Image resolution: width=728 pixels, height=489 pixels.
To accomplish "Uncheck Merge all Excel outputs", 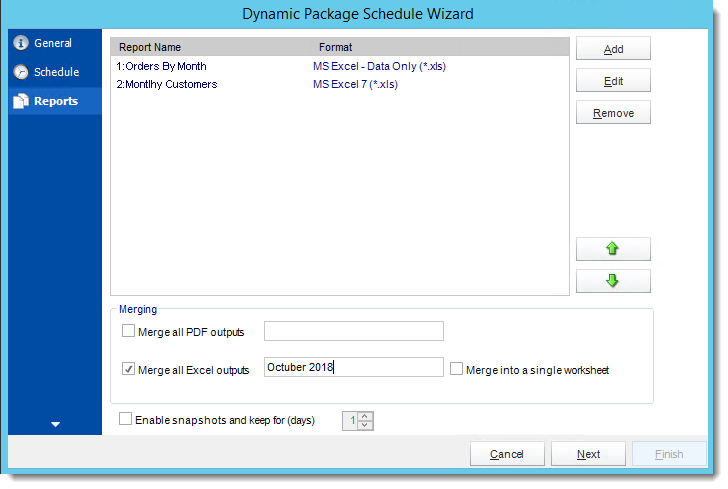I will pyautogui.click(x=128, y=369).
